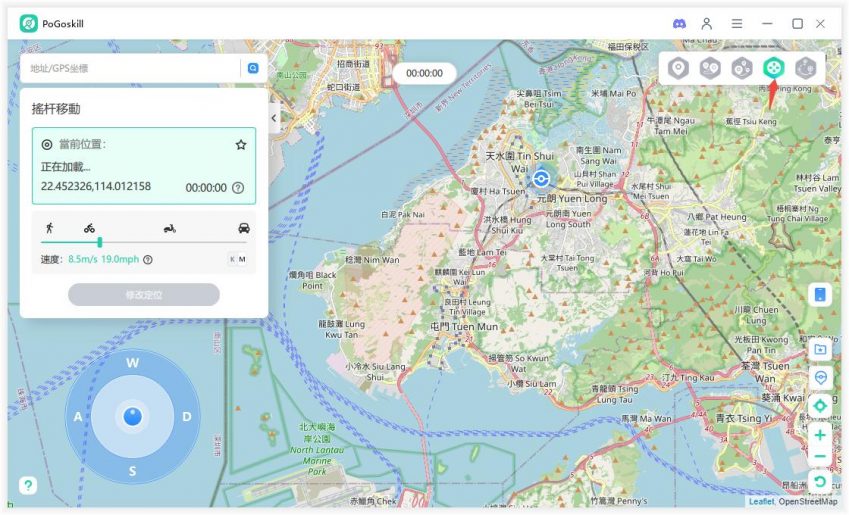
Task: Toggle speed unit to K
Action: [232, 259]
